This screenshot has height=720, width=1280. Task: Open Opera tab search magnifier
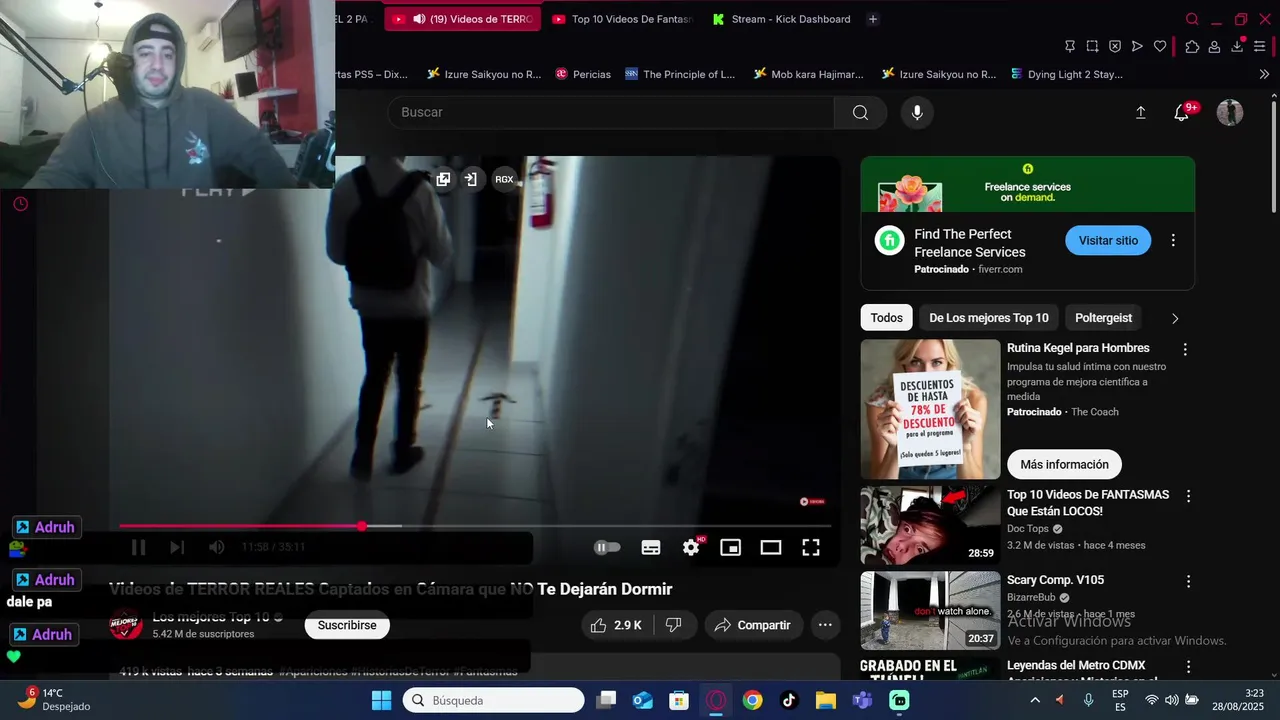(x=1192, y=19)
